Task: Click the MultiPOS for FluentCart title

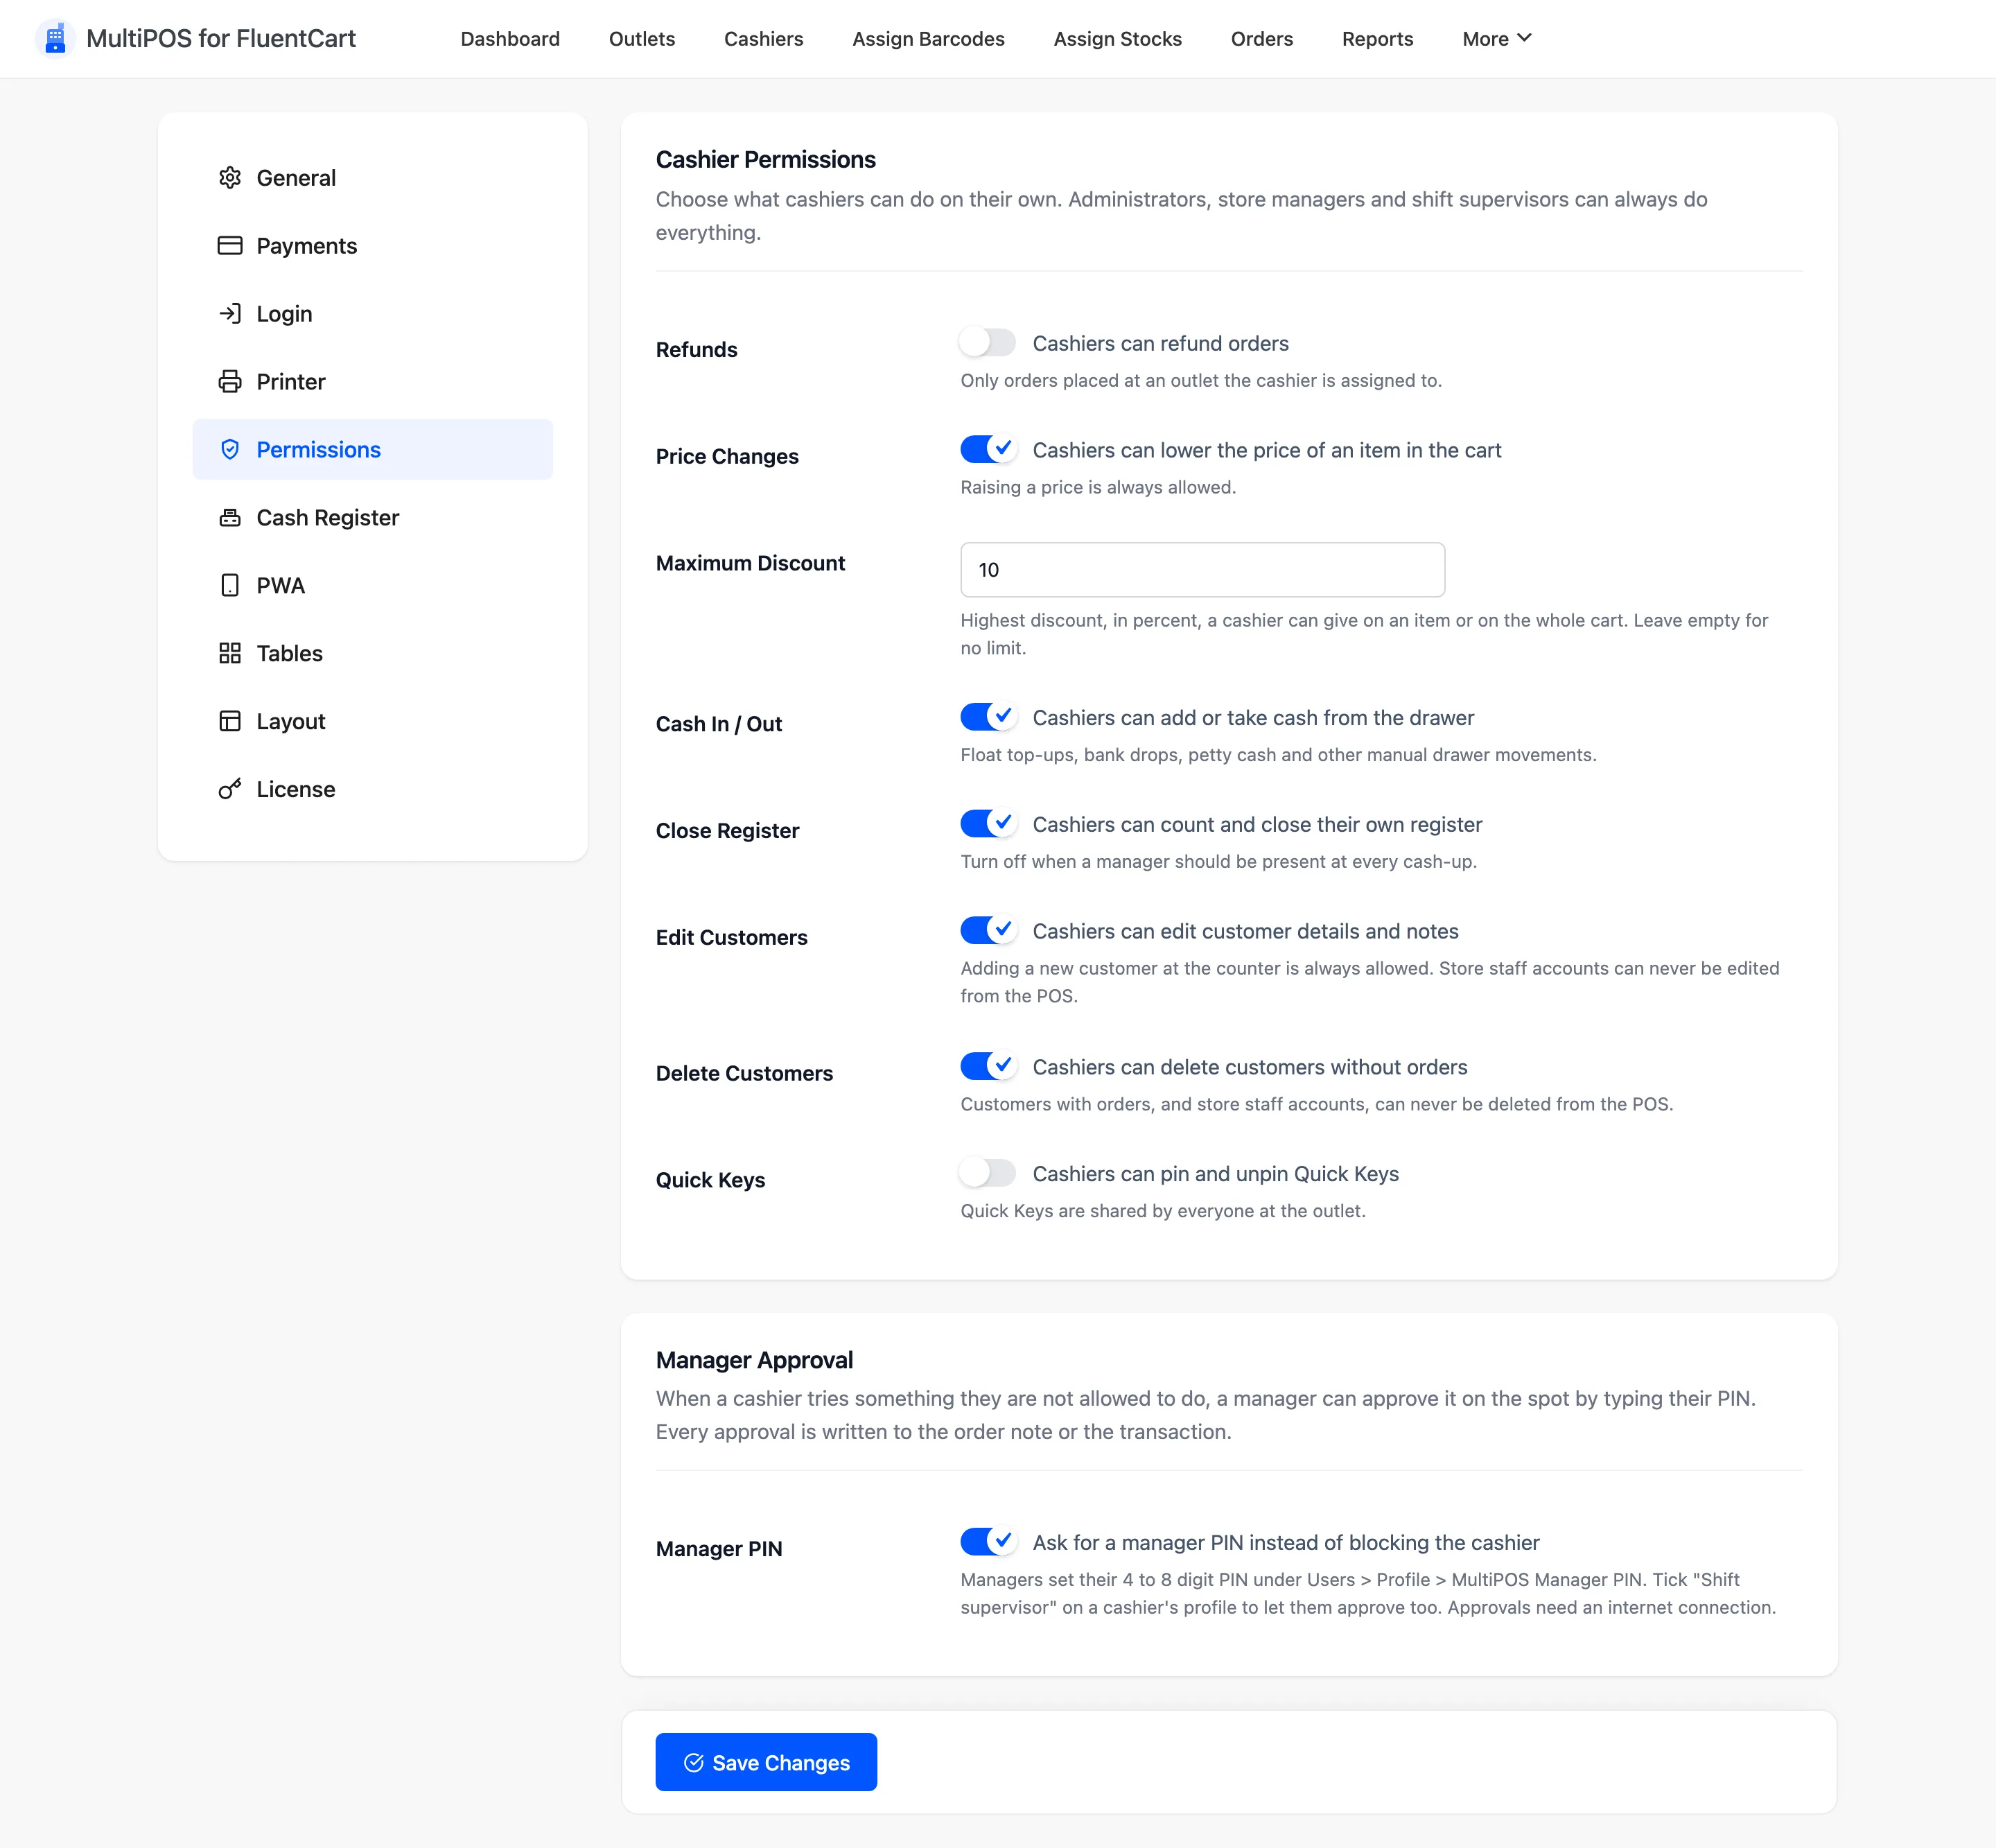Action: (x=221, y=39)
